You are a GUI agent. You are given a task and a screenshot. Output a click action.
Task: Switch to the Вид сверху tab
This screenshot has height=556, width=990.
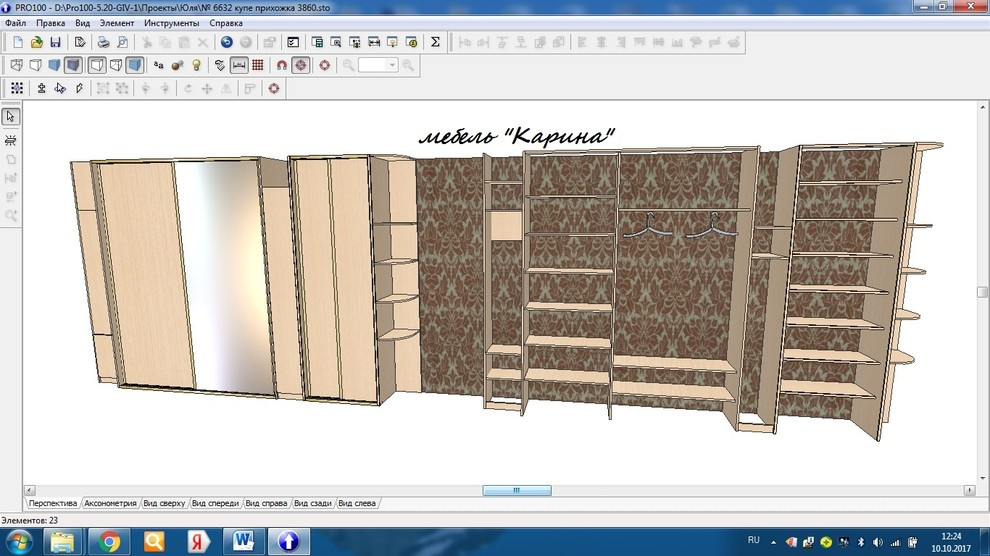[x=164, y=503]
